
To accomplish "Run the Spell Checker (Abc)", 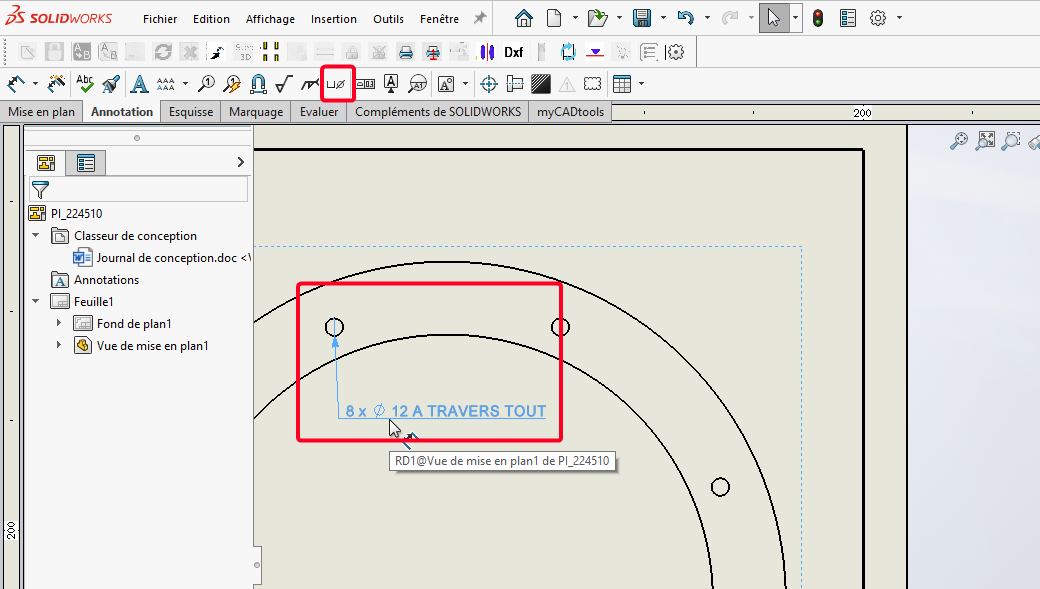I will tap(84, 84).
